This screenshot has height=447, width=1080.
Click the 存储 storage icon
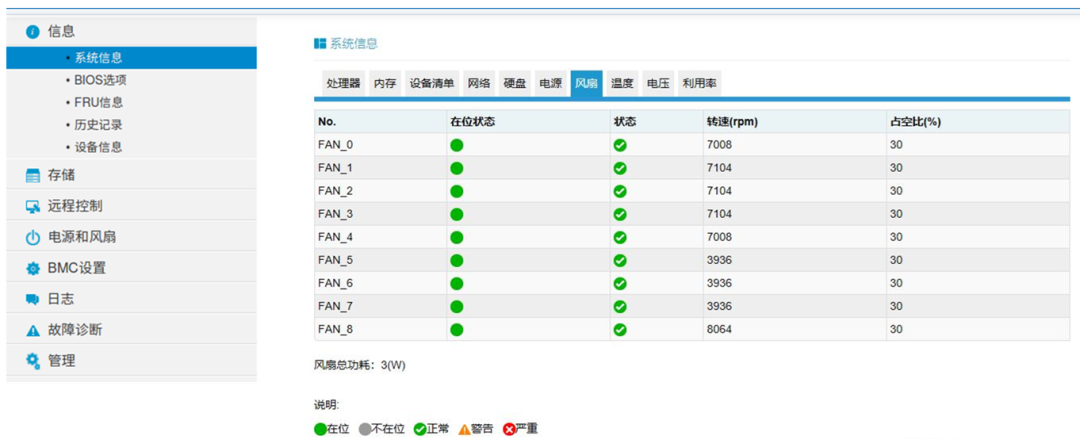(x=32, y=176)
